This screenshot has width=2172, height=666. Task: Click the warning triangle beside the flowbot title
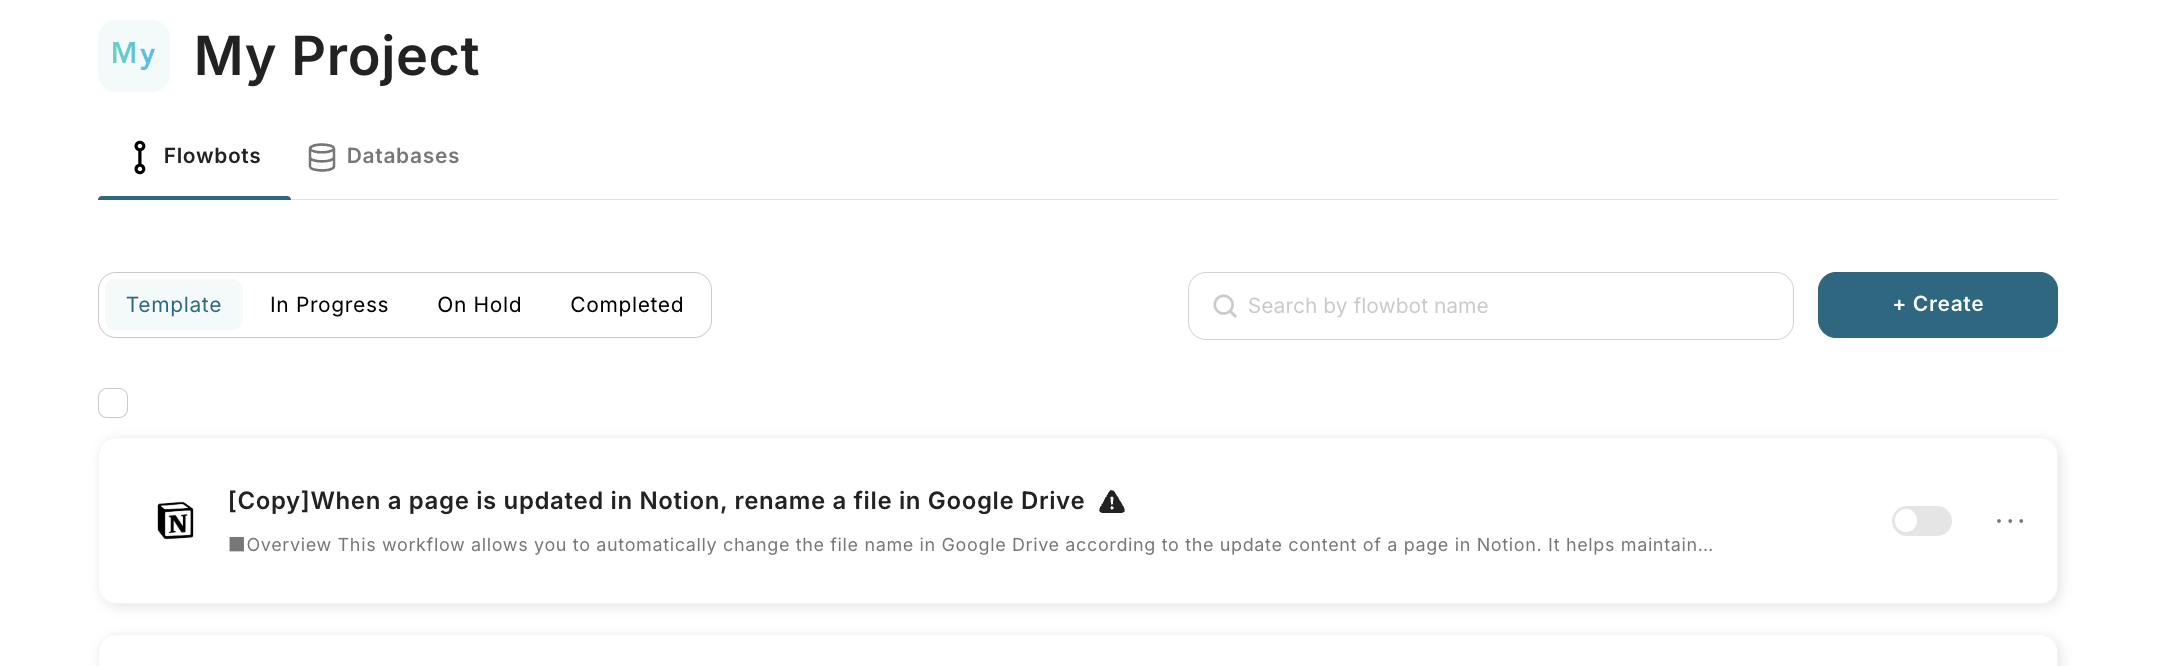(x=1112, y=502)
